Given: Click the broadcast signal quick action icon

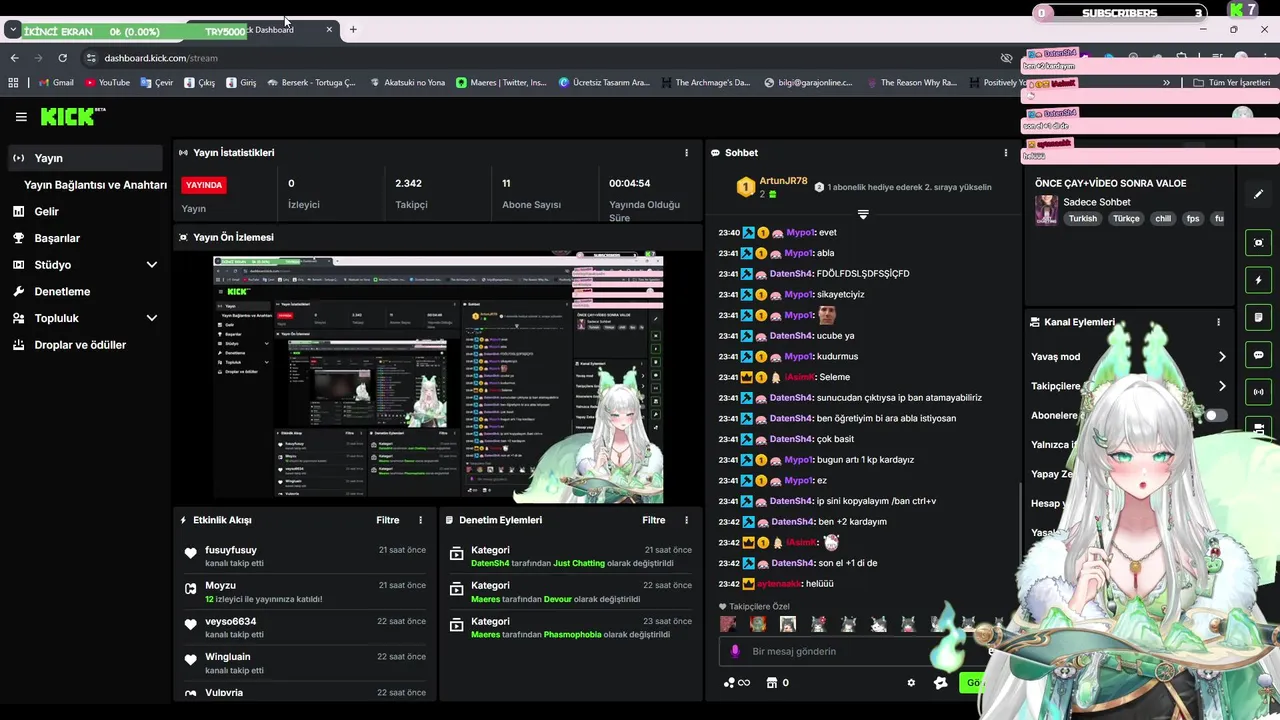Looking at the screenshot, I should [1258, 392].
